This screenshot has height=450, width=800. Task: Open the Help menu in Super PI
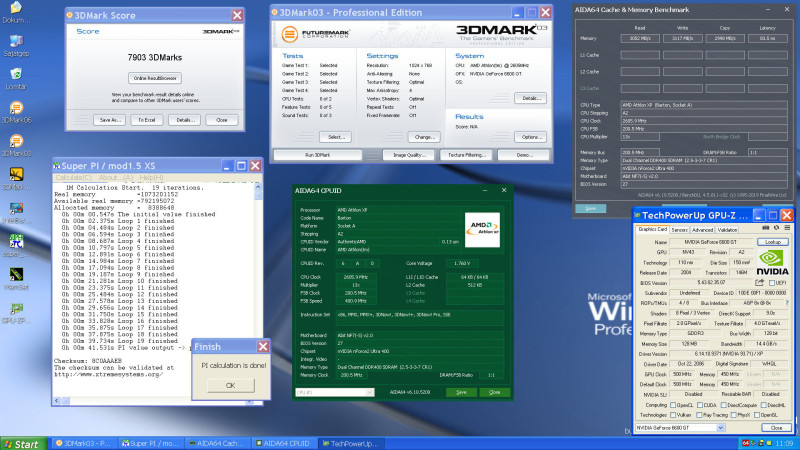pos(152,178)
